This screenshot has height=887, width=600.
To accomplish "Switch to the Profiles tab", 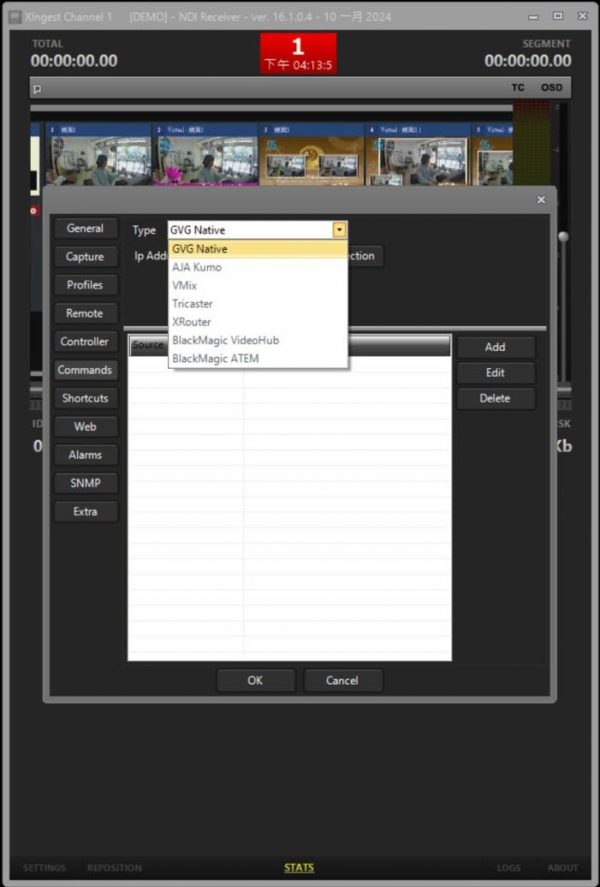I will [86, 285].
